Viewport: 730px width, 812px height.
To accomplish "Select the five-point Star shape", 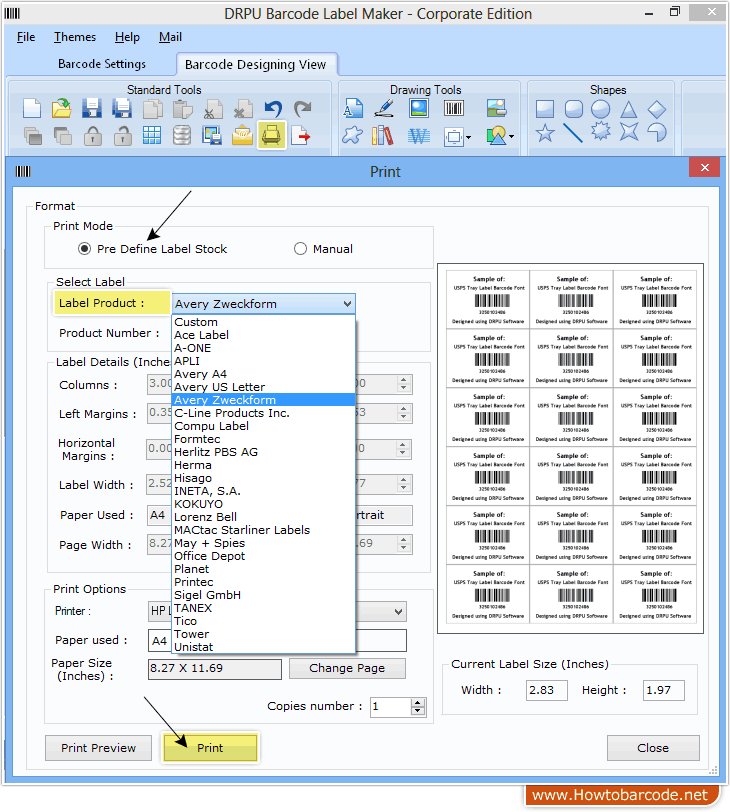I will (x=545, y=133).
